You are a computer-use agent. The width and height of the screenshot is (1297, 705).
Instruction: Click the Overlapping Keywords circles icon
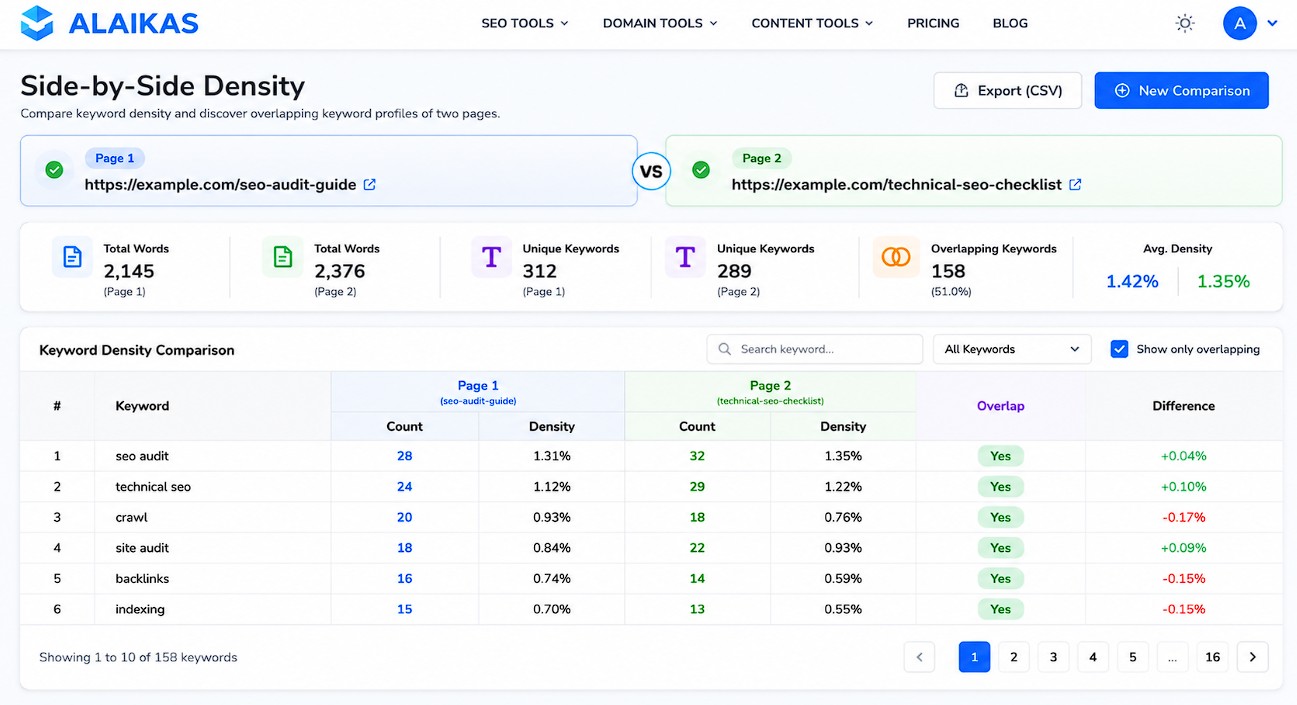tap(896, 257)
